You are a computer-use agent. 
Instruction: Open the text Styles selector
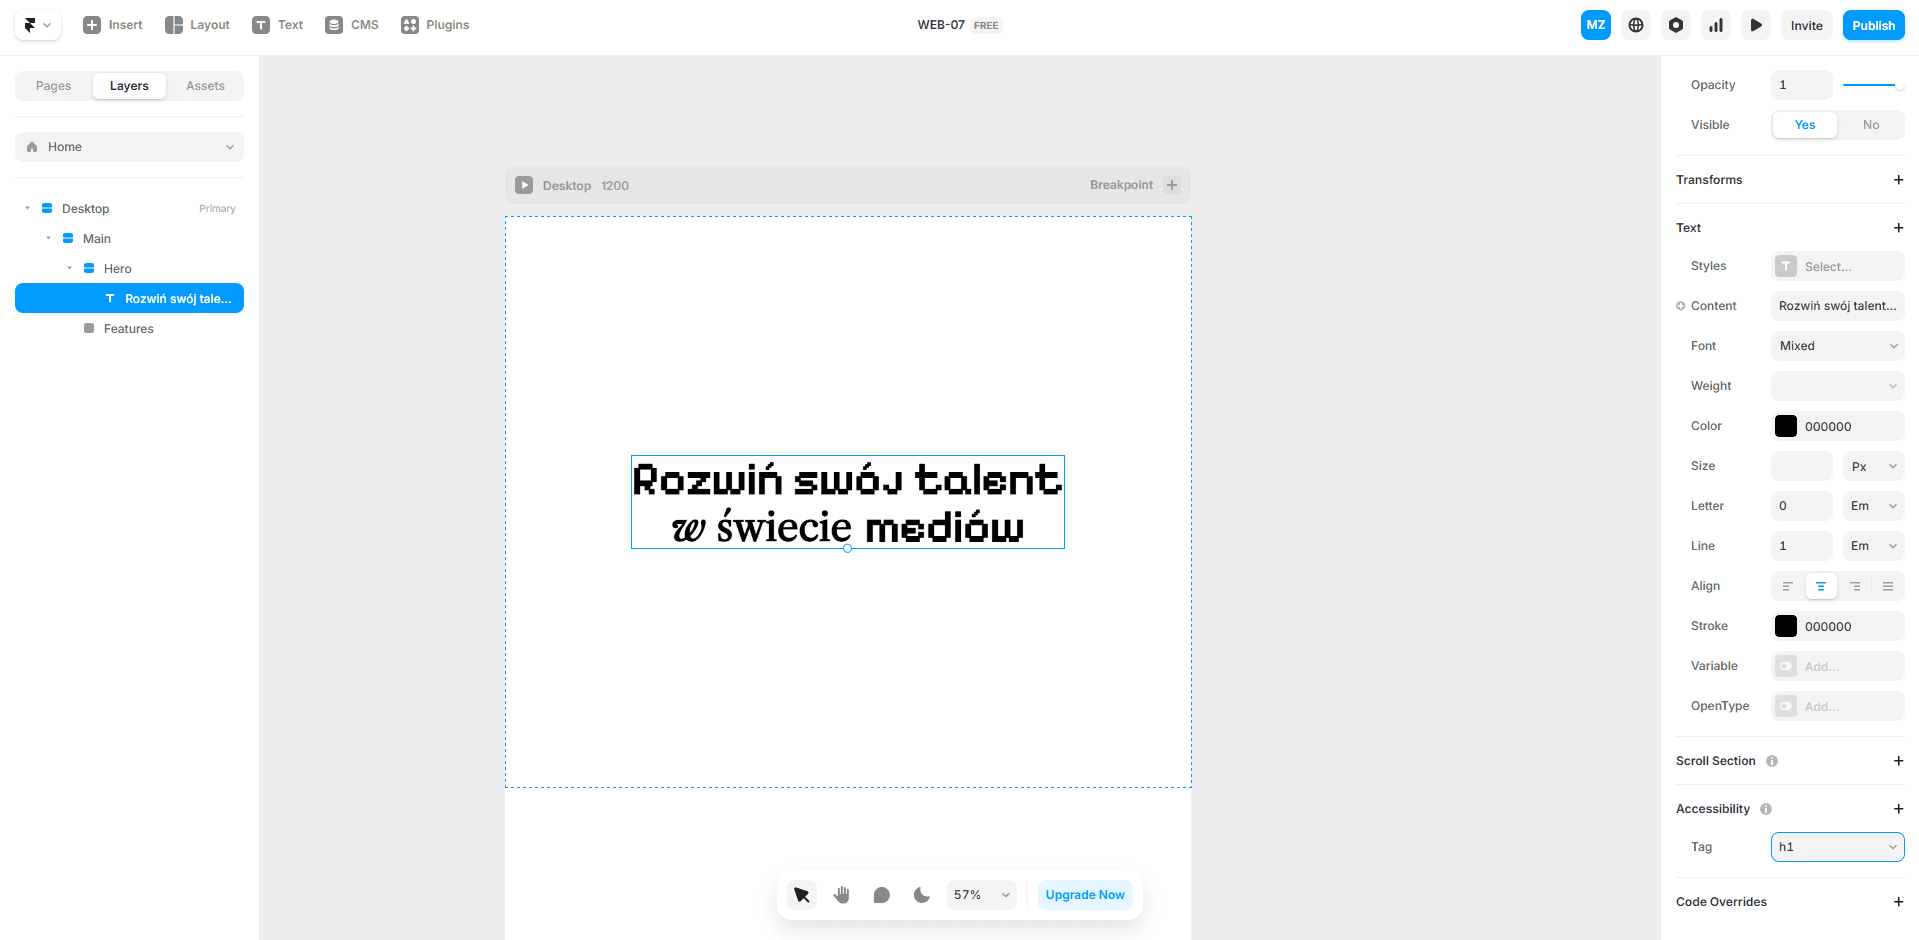click(x=1837, y=266)
